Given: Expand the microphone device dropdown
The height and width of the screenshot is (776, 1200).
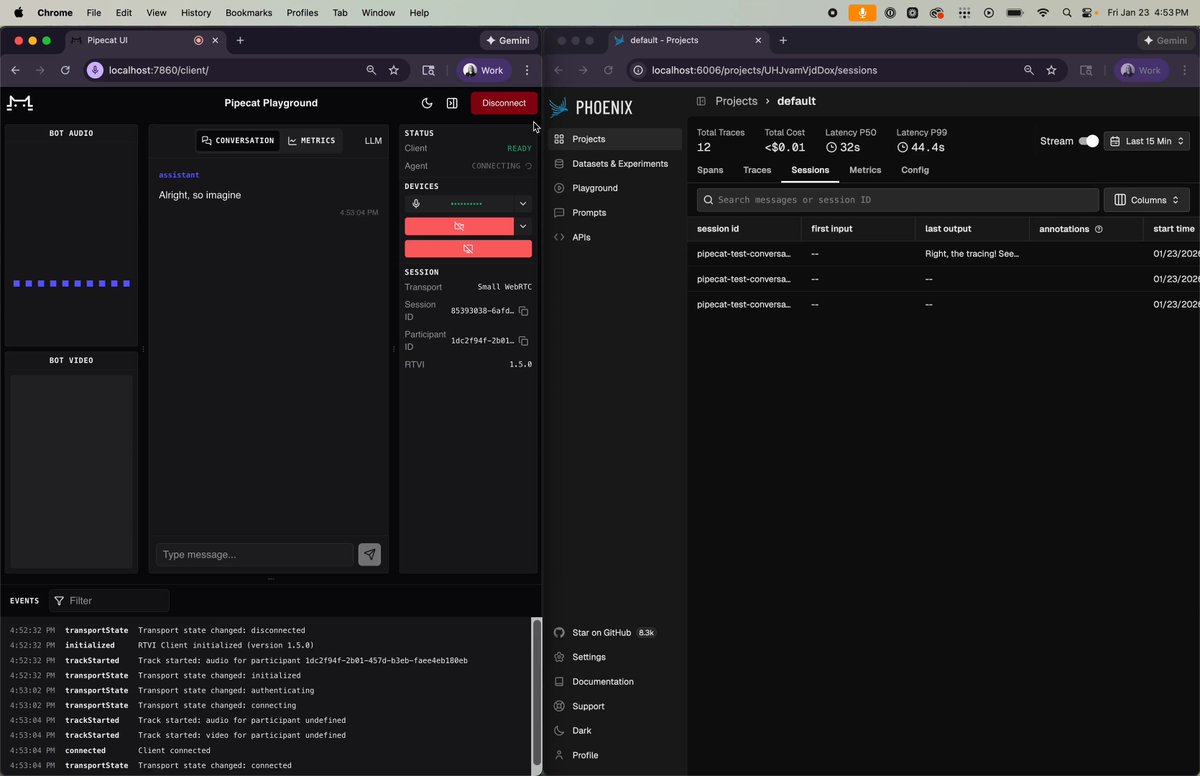Looking at the screenshot, I should 522,203.
